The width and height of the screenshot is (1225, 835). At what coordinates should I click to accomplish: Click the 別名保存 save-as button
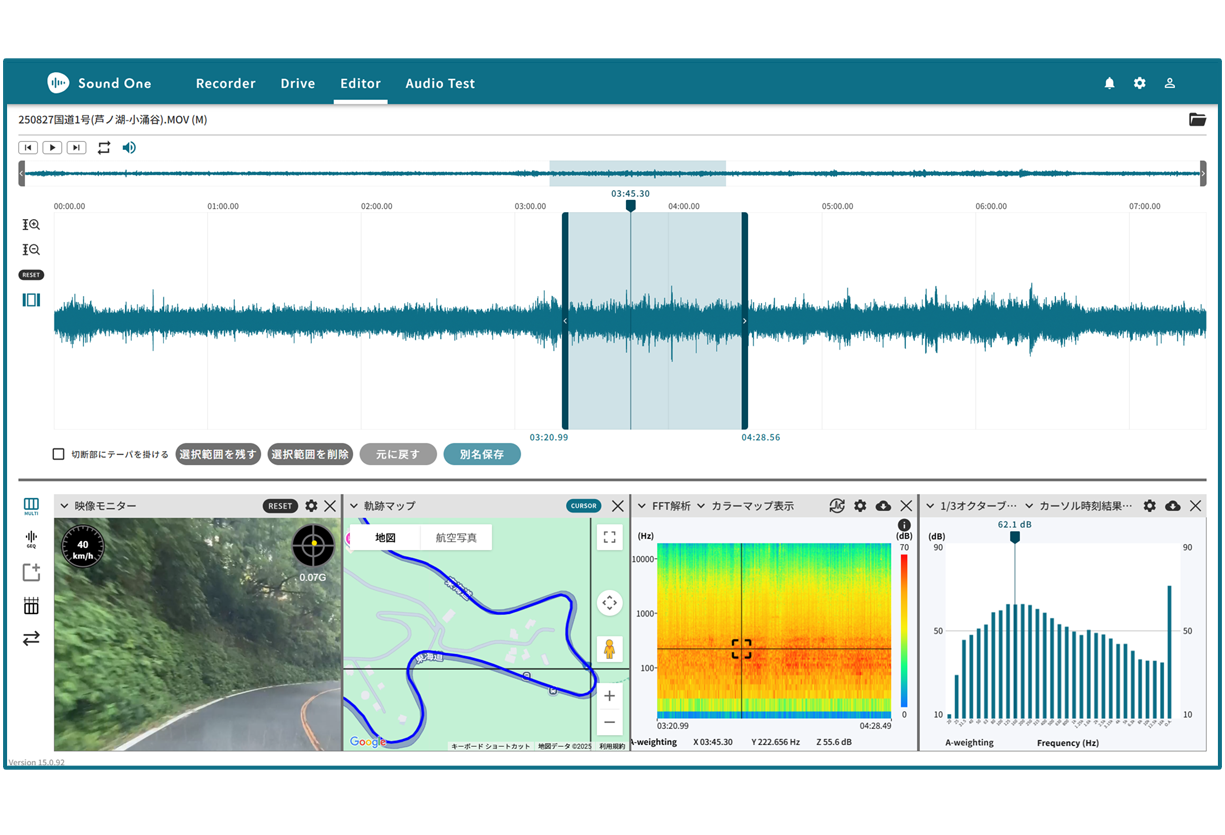(x=482, y=454)
